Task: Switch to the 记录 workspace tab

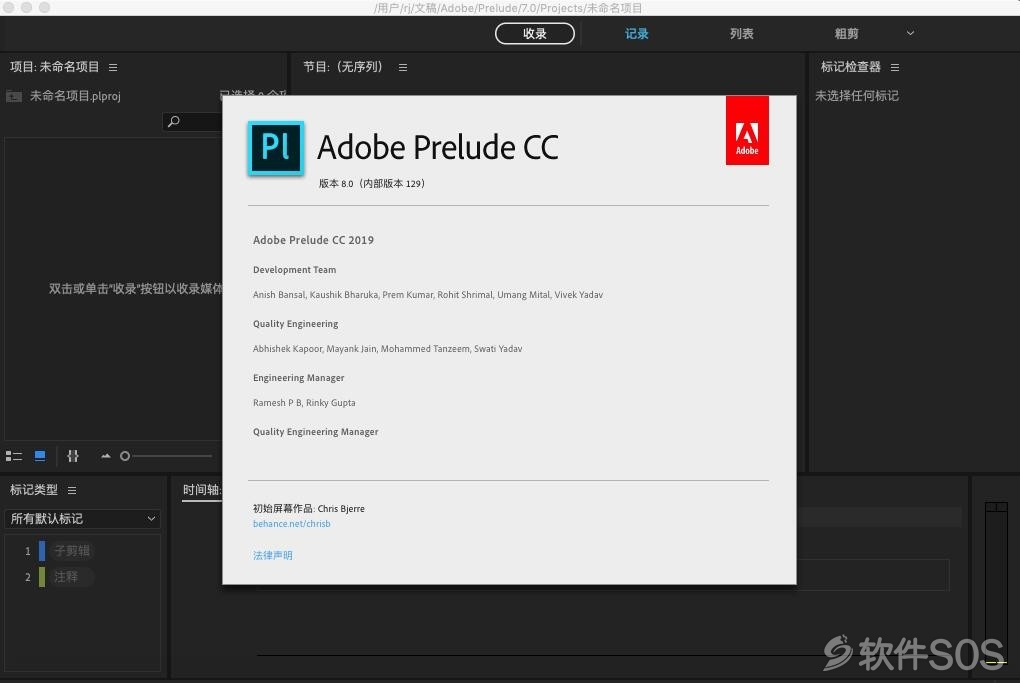Action: (636, 34)
